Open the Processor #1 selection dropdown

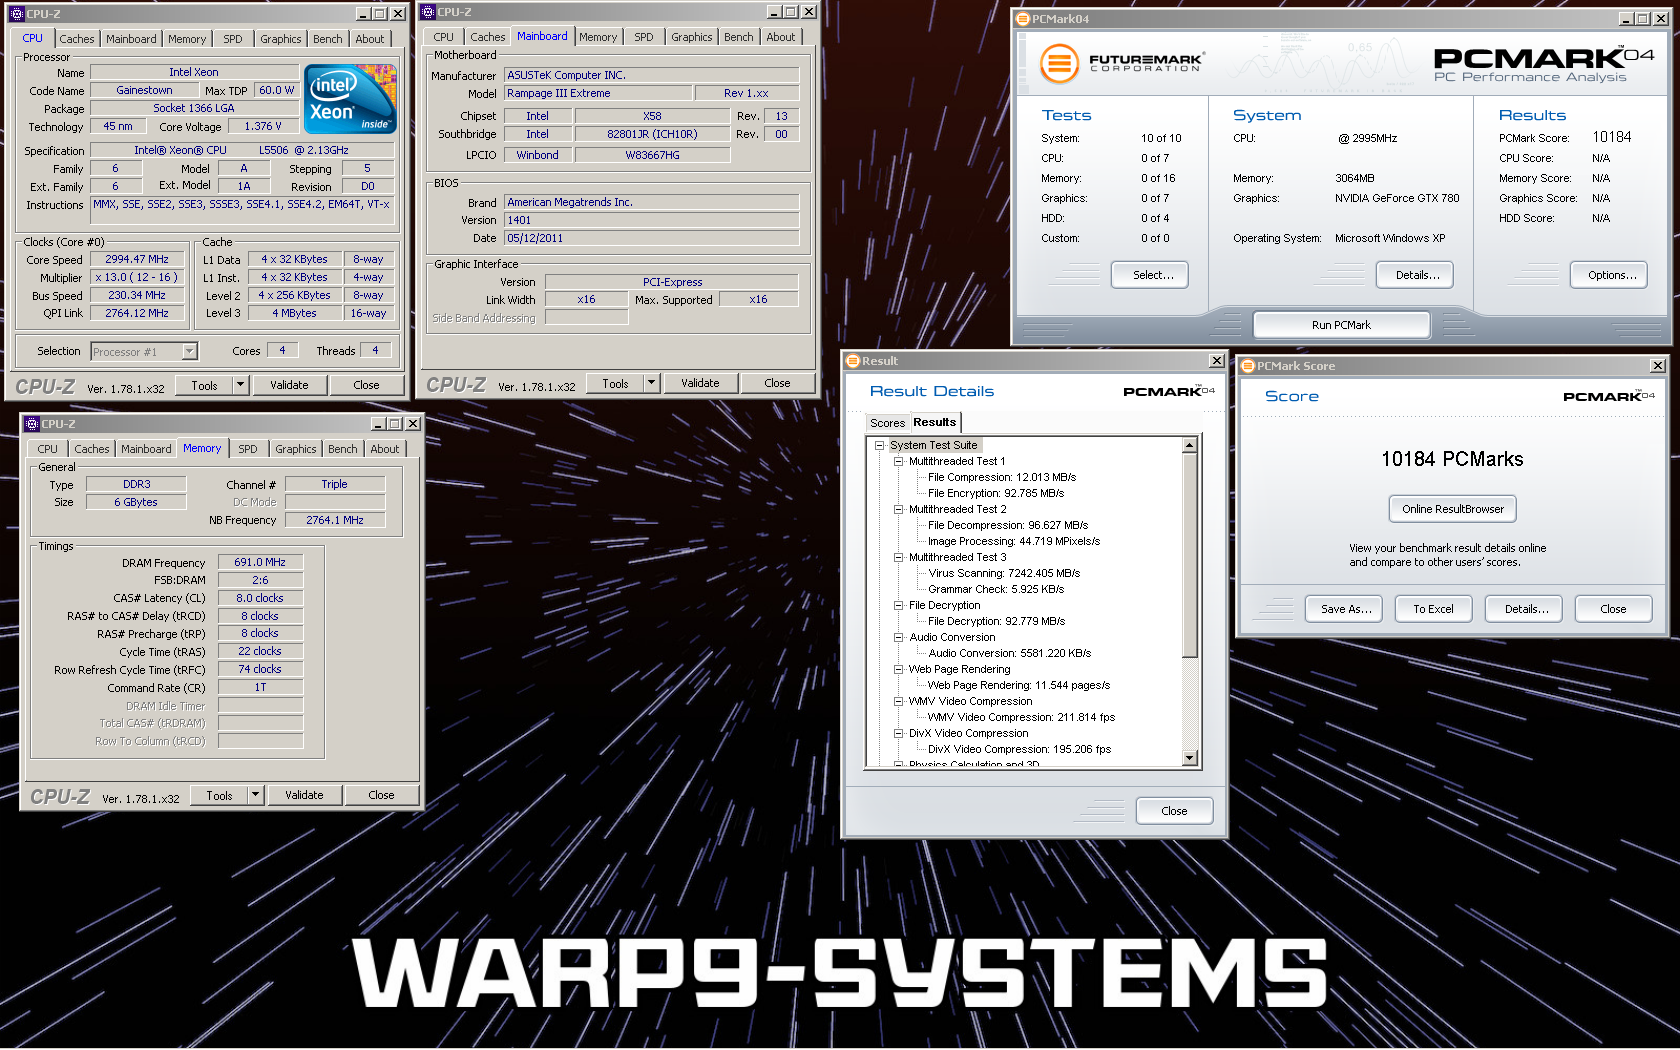click(189, 351)
